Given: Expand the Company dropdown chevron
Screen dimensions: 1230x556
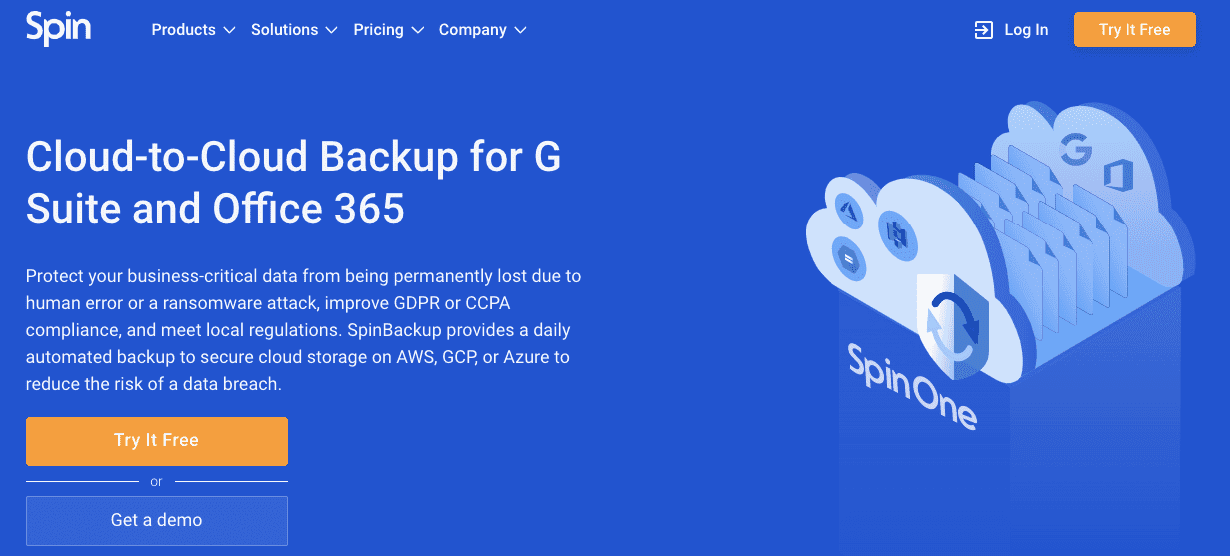Looking at the screenshot, I should point(520,31).
